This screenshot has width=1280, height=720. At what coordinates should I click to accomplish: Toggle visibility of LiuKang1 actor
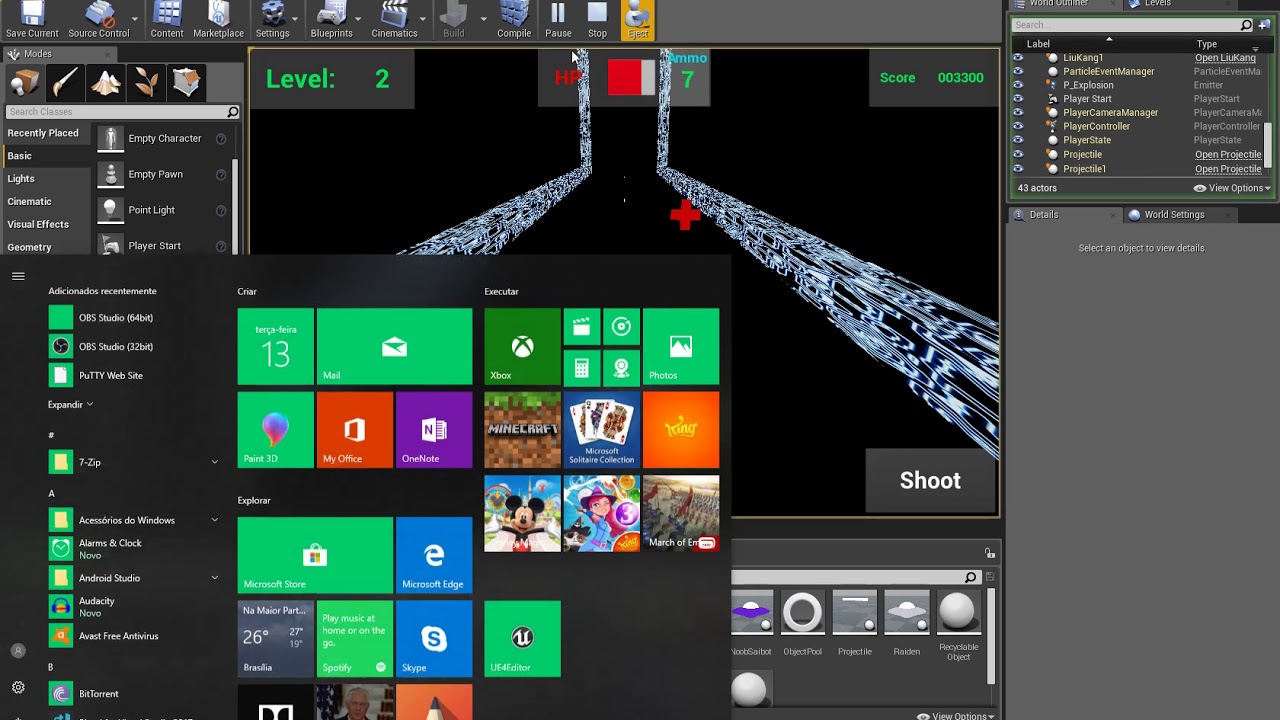(1018, 58)
